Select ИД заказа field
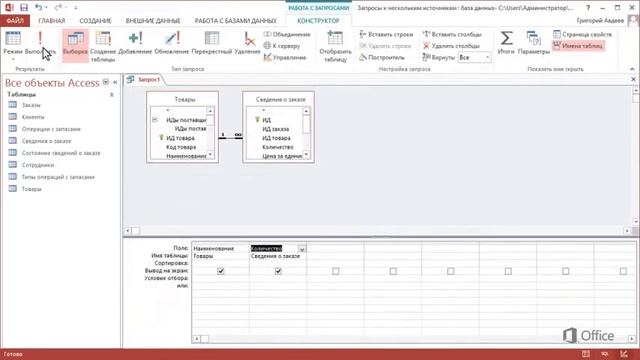The image size is (640, 360). (x=276, y=129)
